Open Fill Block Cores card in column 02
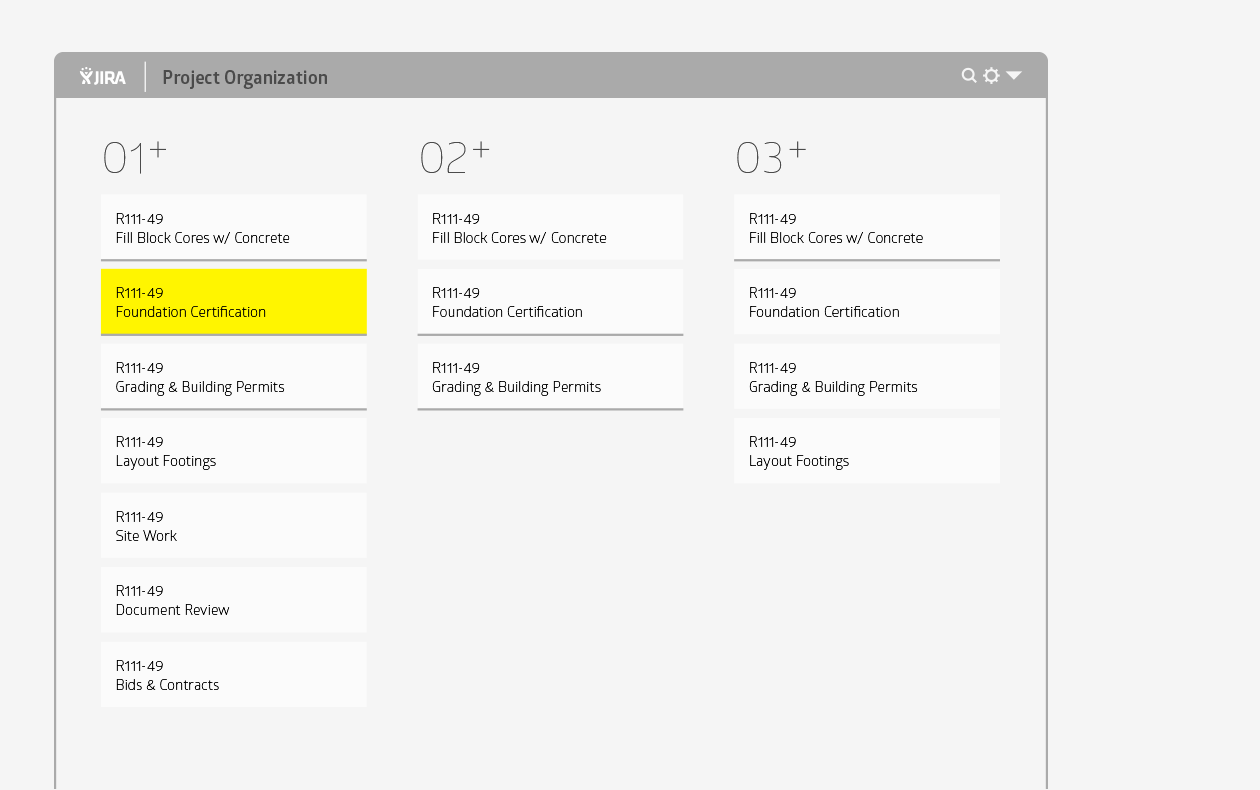 pos(550,228)
